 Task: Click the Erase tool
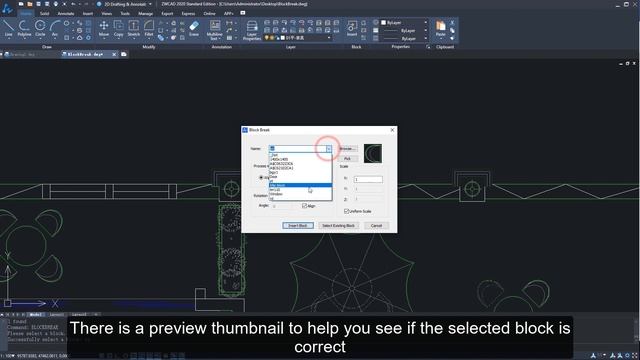point(194,29)
